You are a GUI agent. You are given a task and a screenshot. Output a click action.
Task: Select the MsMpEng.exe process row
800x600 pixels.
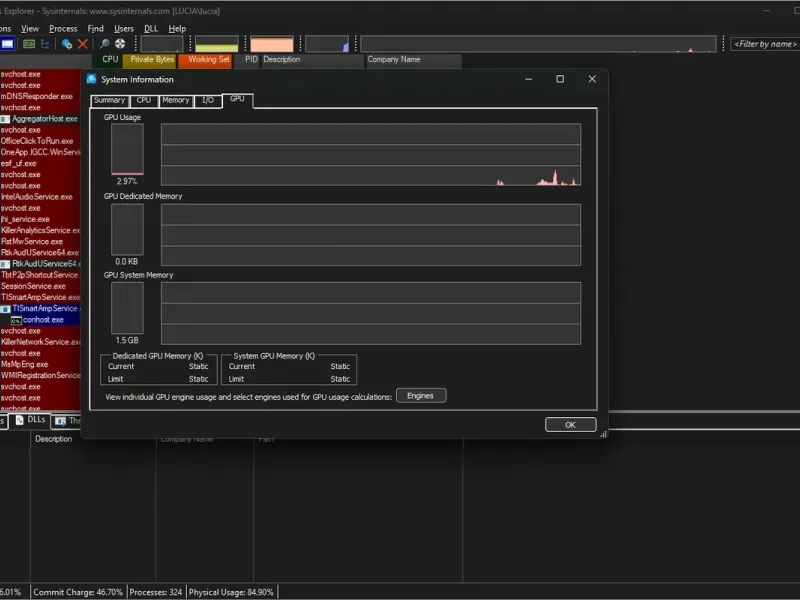click(40, 364)
